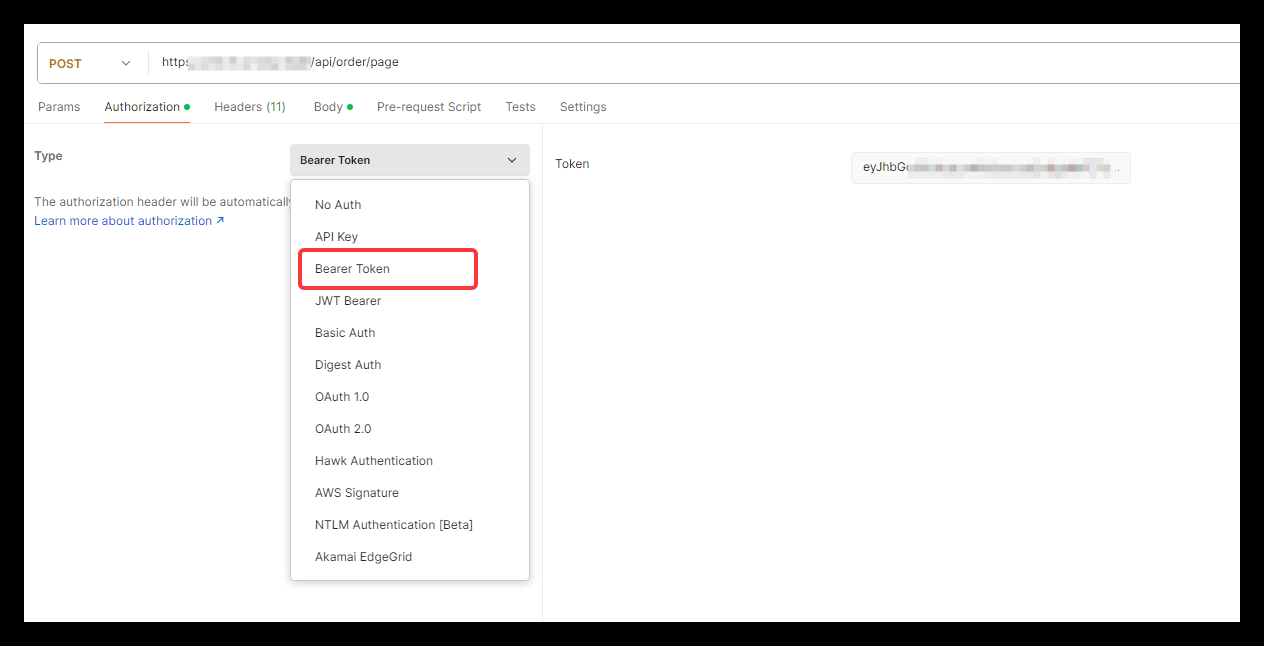The image size is (1264, 646).
Task: Choose OAuth 2.0 authorization
Action: [x=343, y=429]
